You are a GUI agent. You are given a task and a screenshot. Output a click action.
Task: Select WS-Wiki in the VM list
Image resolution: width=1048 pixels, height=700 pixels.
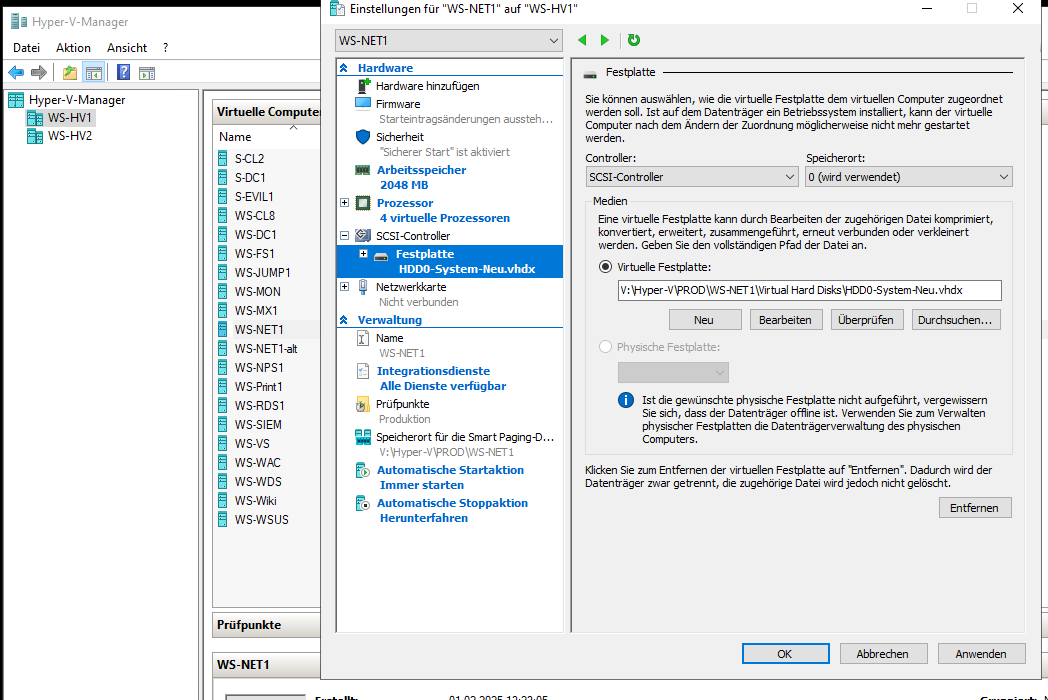[x=255, y=500]
